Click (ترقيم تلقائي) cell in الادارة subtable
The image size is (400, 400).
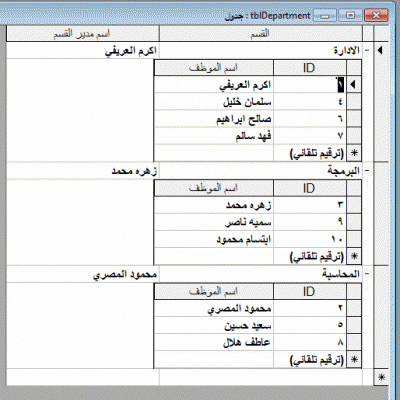click(x=310, y=153)
